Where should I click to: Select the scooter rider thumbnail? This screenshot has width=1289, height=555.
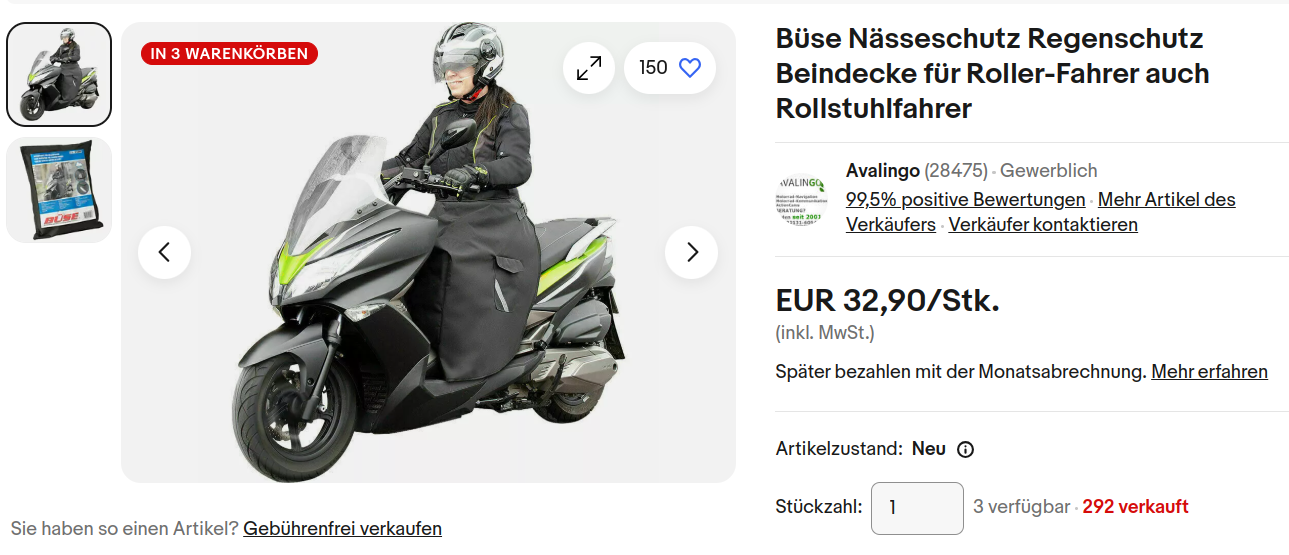(59, 74)
